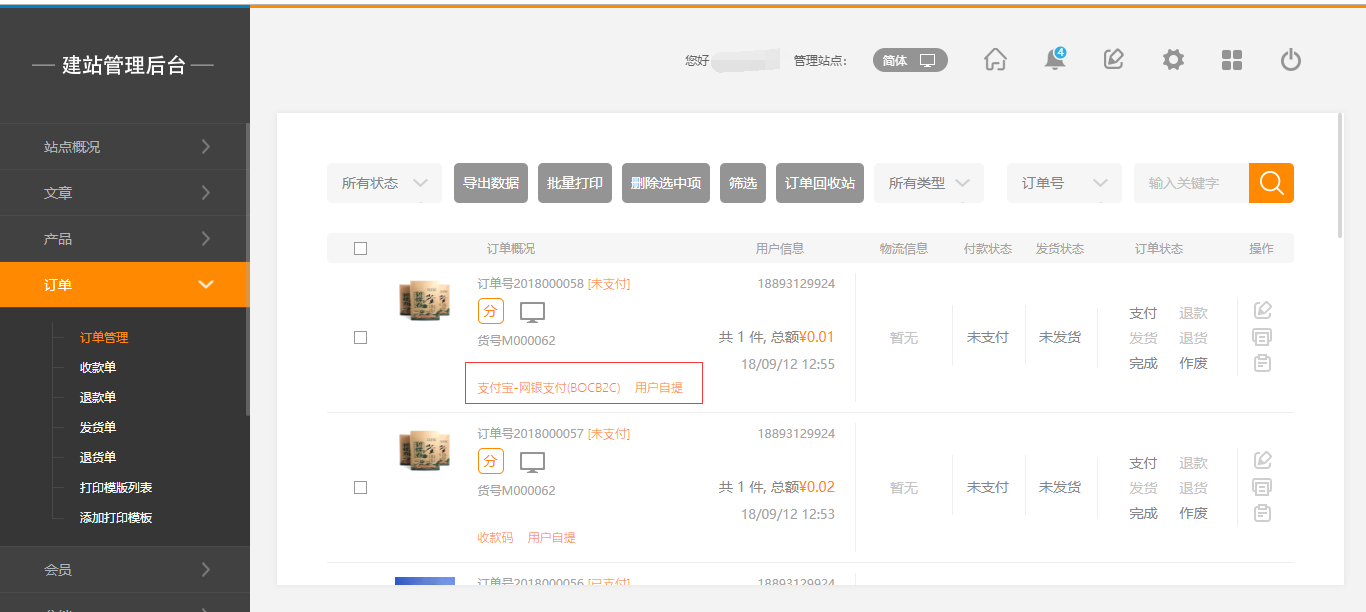The image size is (1366, 612).
Task: Click the 输入关键字 search input field
Action: point(1190,183)
